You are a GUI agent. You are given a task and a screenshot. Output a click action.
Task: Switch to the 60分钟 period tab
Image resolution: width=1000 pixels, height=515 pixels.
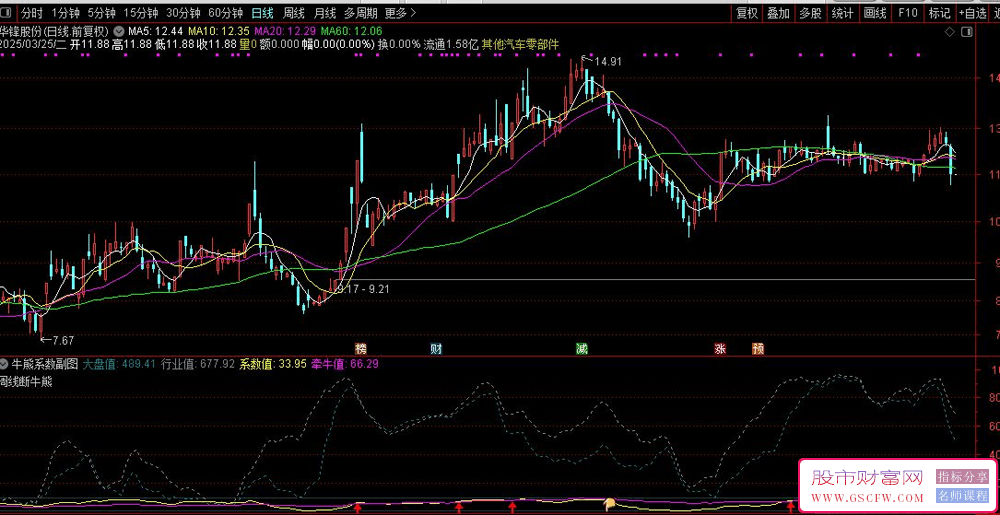[225, 13]
